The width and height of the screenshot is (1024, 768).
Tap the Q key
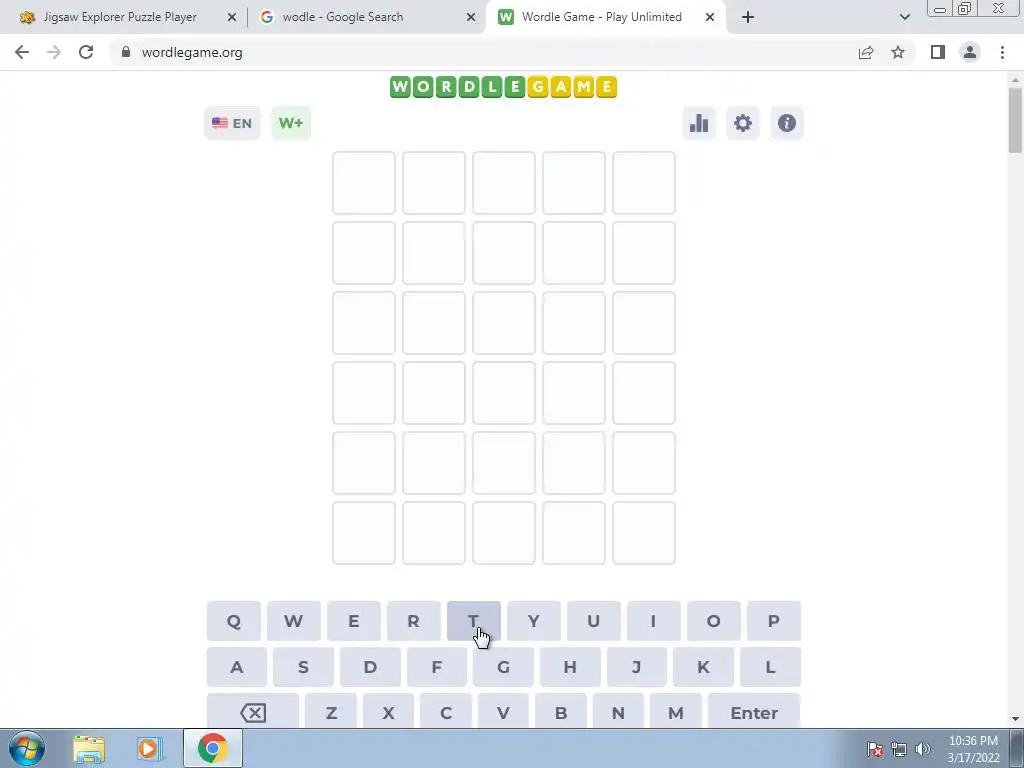tap(234, 621)
